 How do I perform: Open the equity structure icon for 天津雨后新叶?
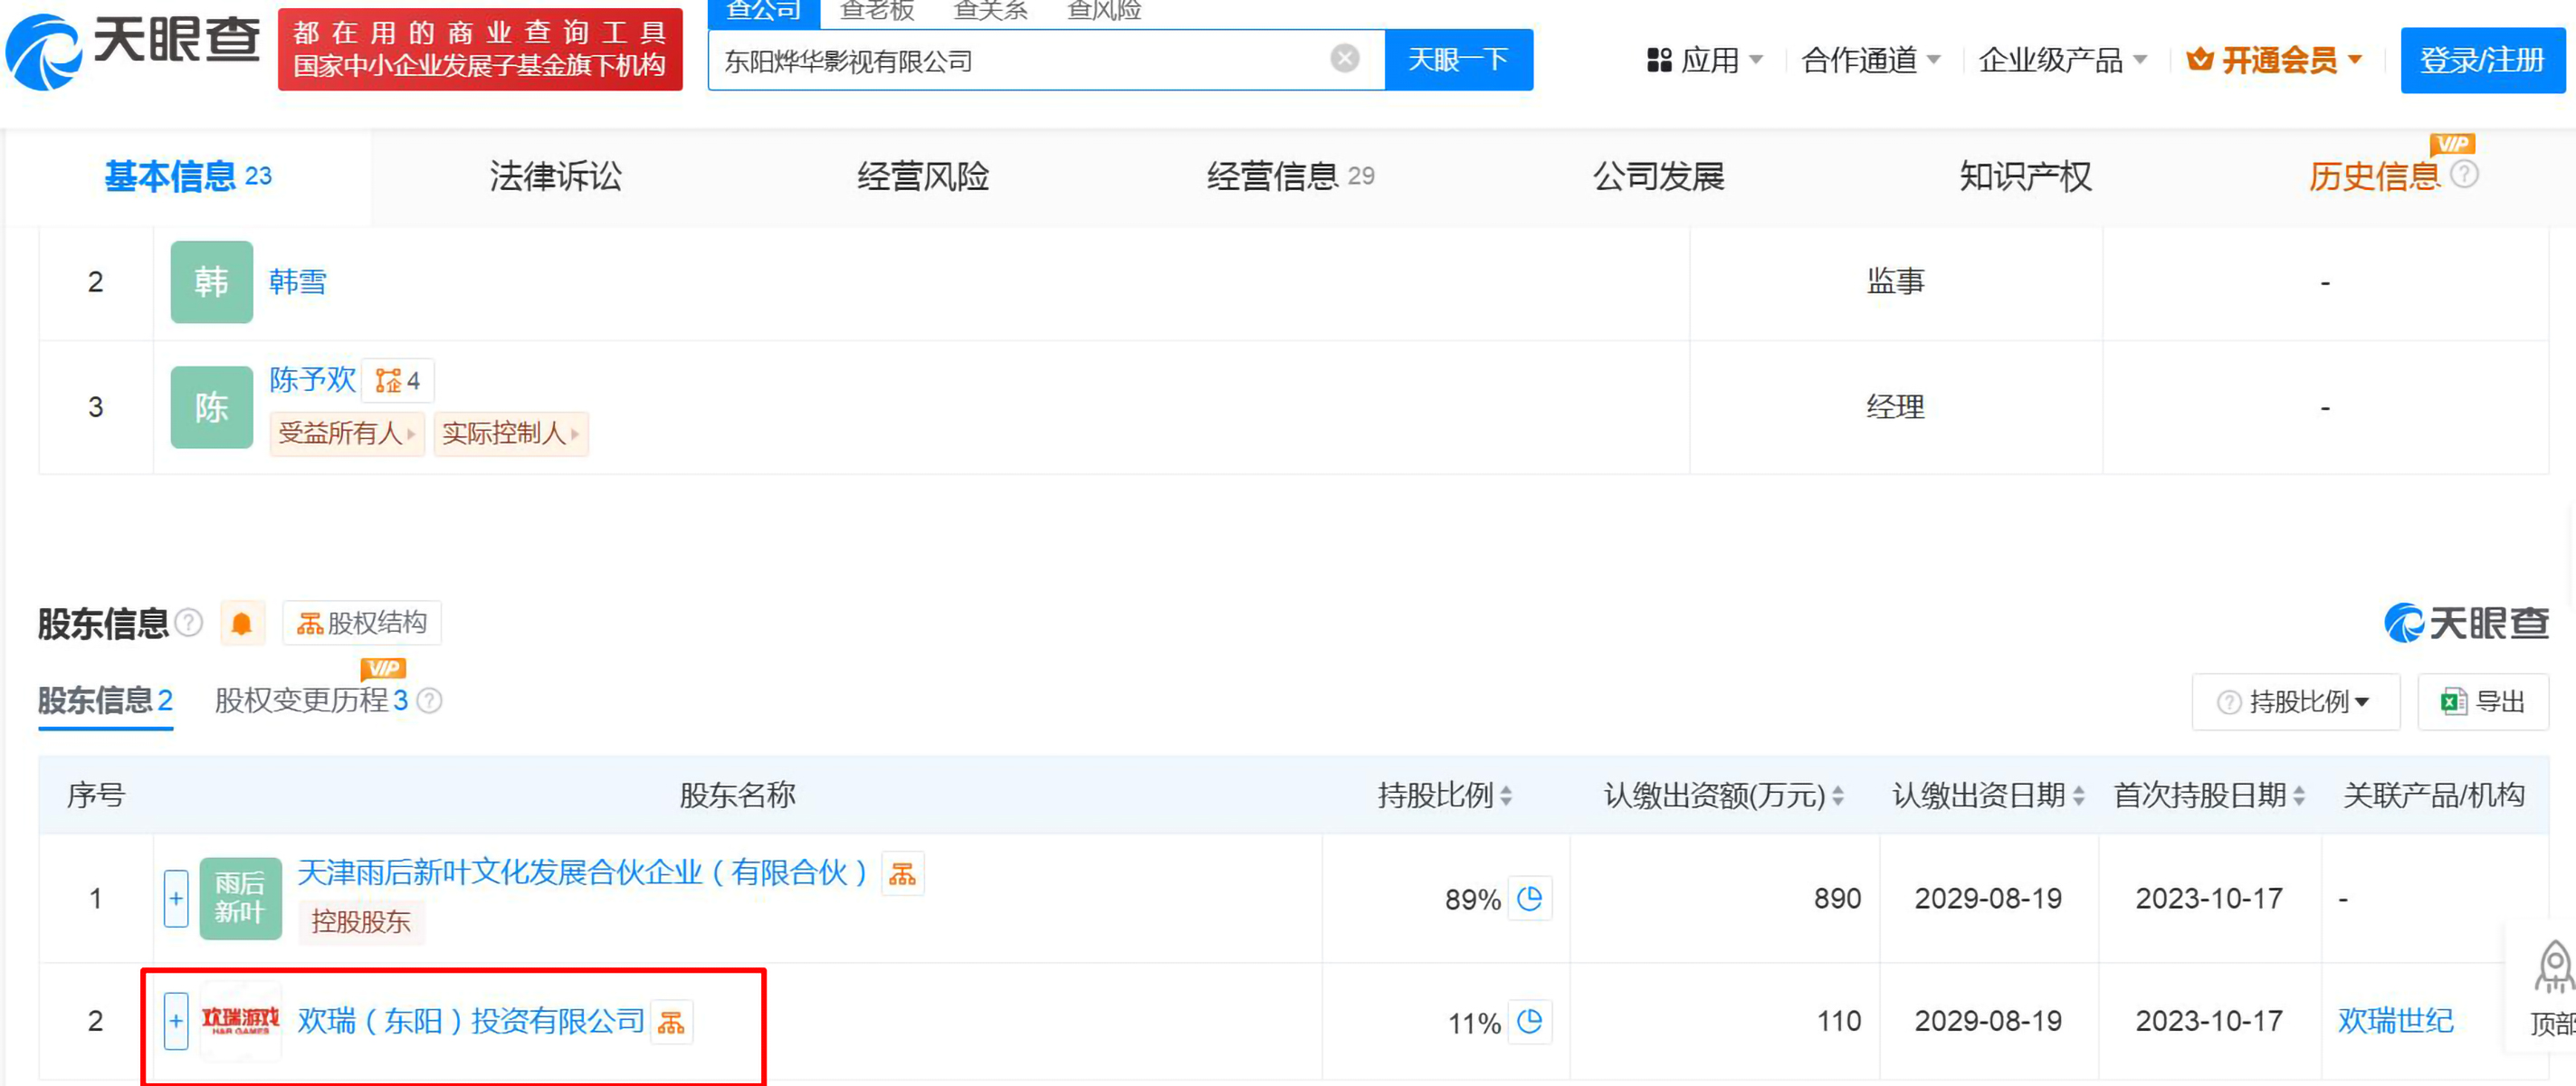[x=902, y=874]
